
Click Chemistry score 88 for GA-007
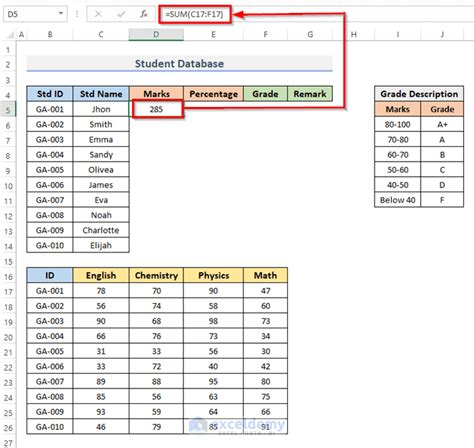[x=156, y=381]
